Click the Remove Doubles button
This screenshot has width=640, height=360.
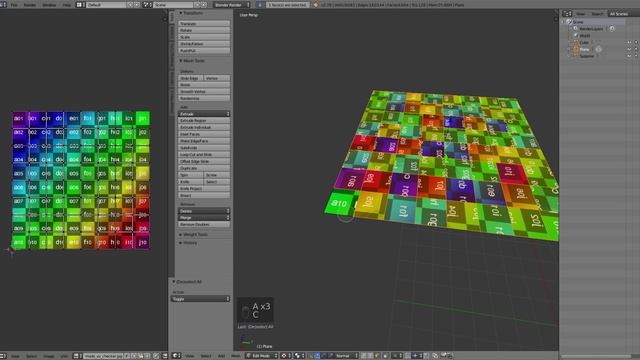(204, 224)
